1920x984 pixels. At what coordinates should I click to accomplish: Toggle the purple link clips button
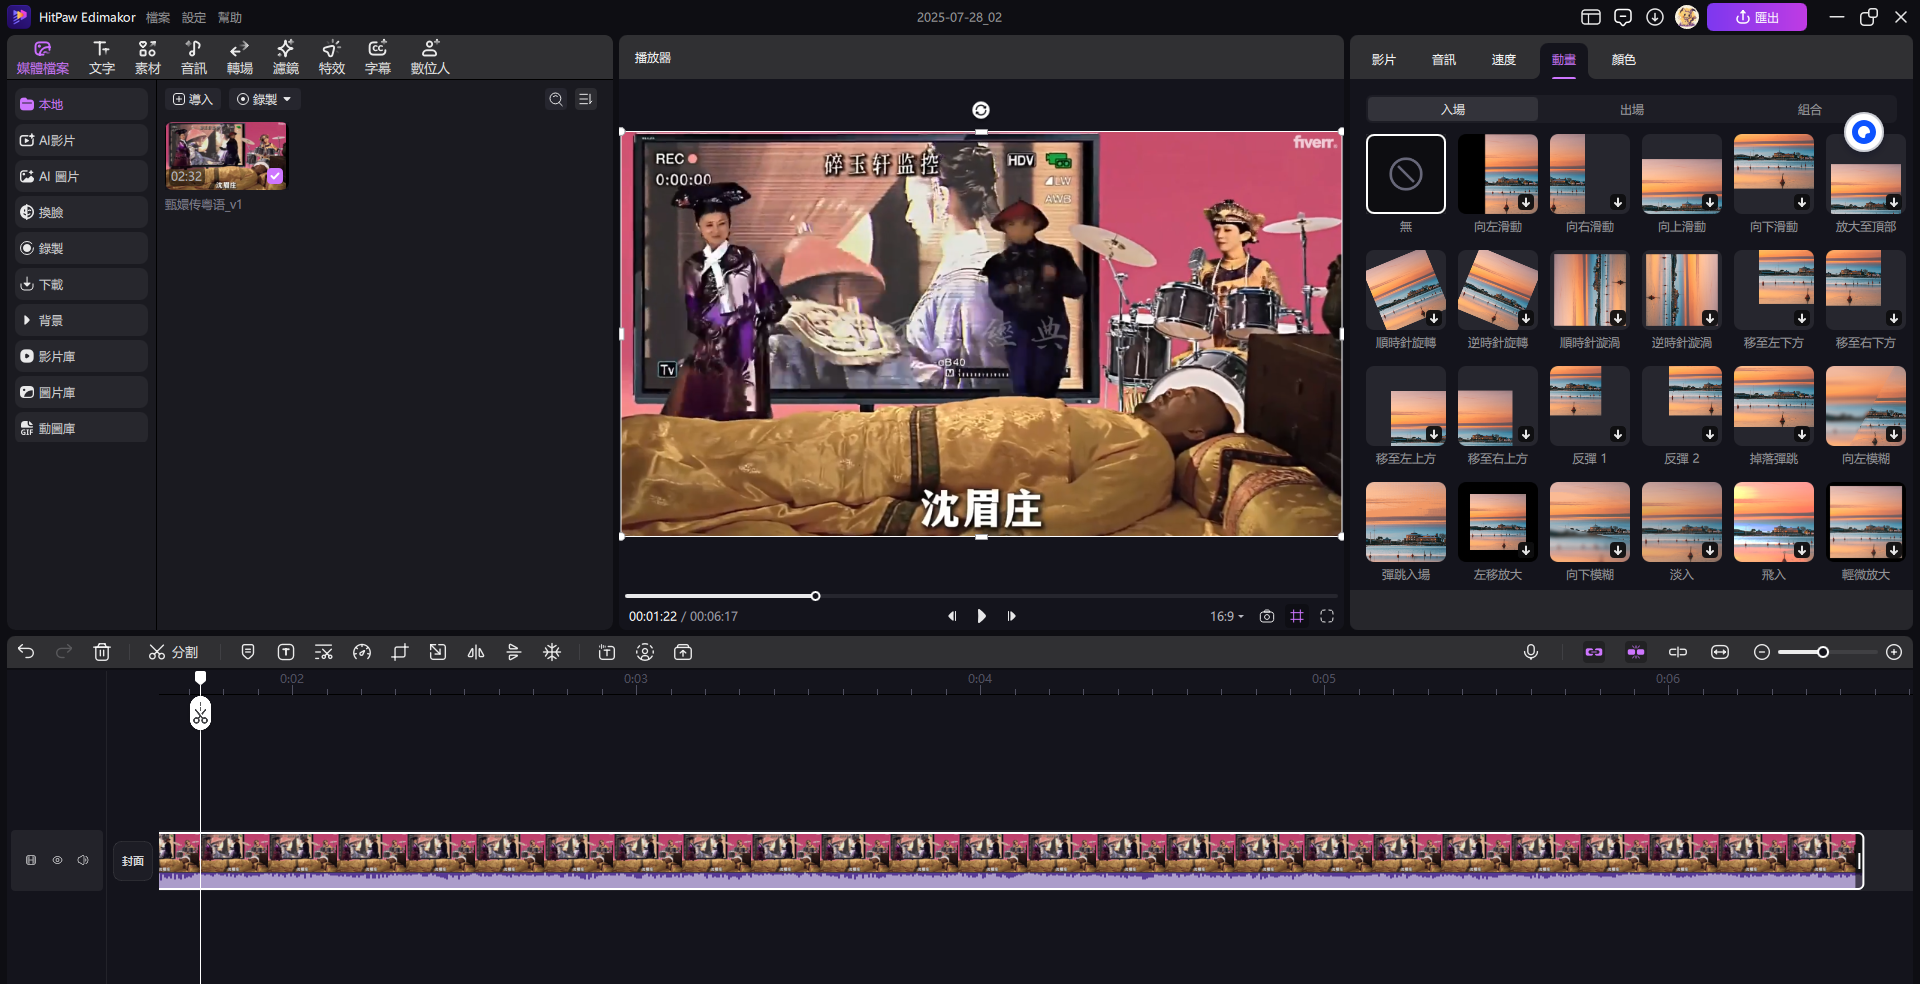(x=1594, y=652)
